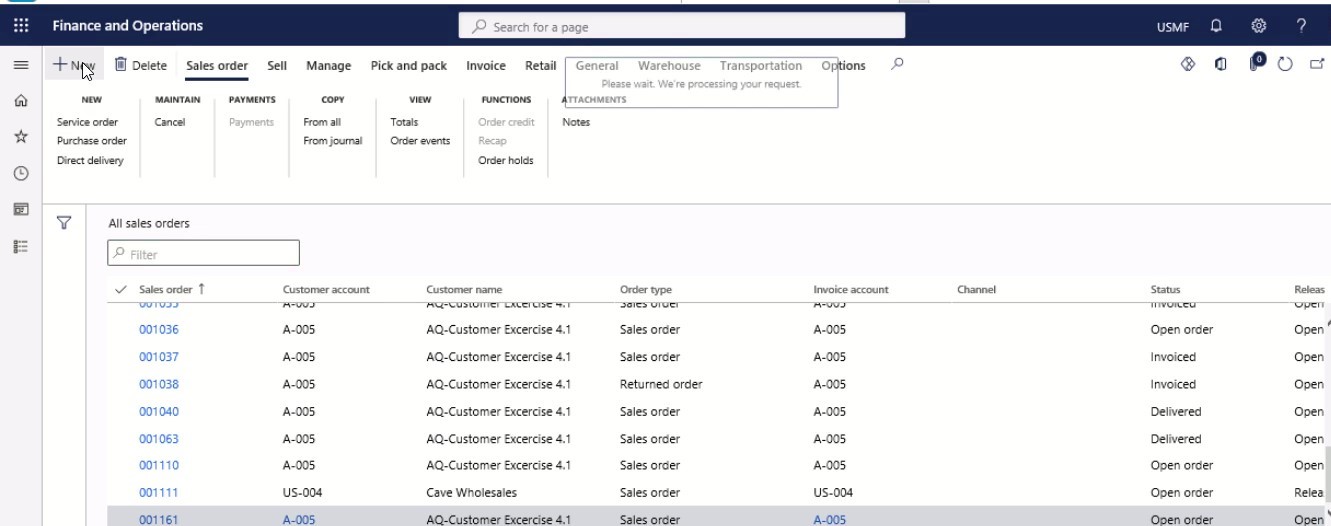Image resolution: width=1331 pixels, height=526 pixels.
Task: Click Totals under View
Action: (x=404, y=122)
